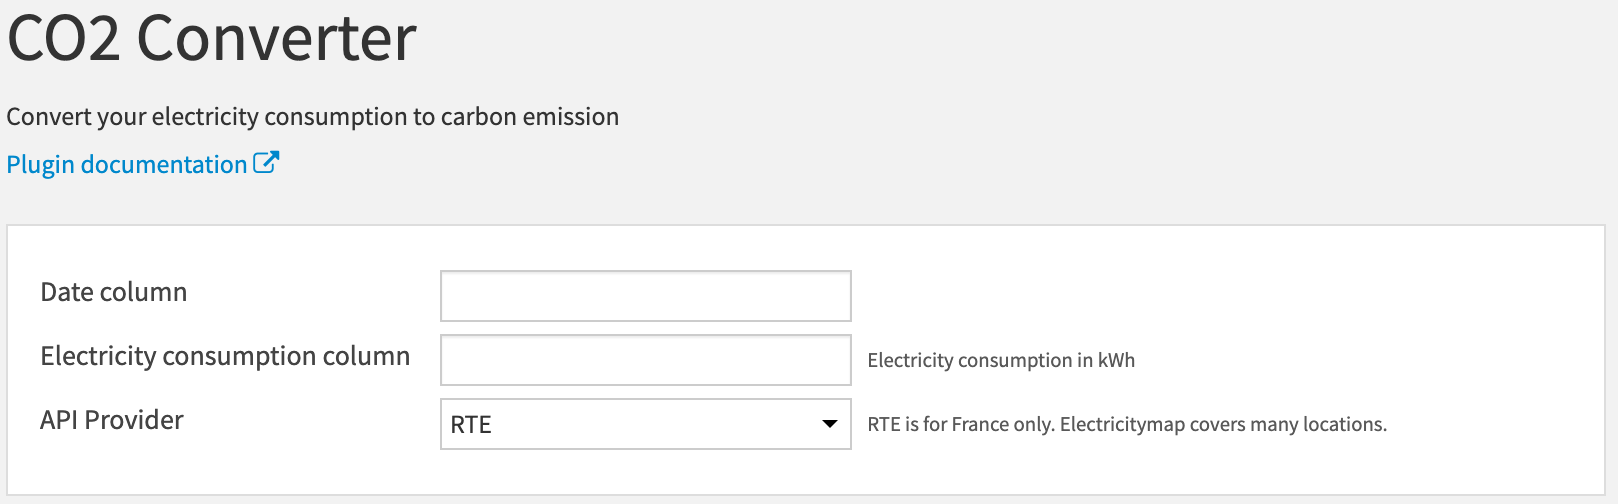Click the "Electricity consumption column" label
Image resolution: width=1618 pixels, height=504 pixels.
coord(225,356)
